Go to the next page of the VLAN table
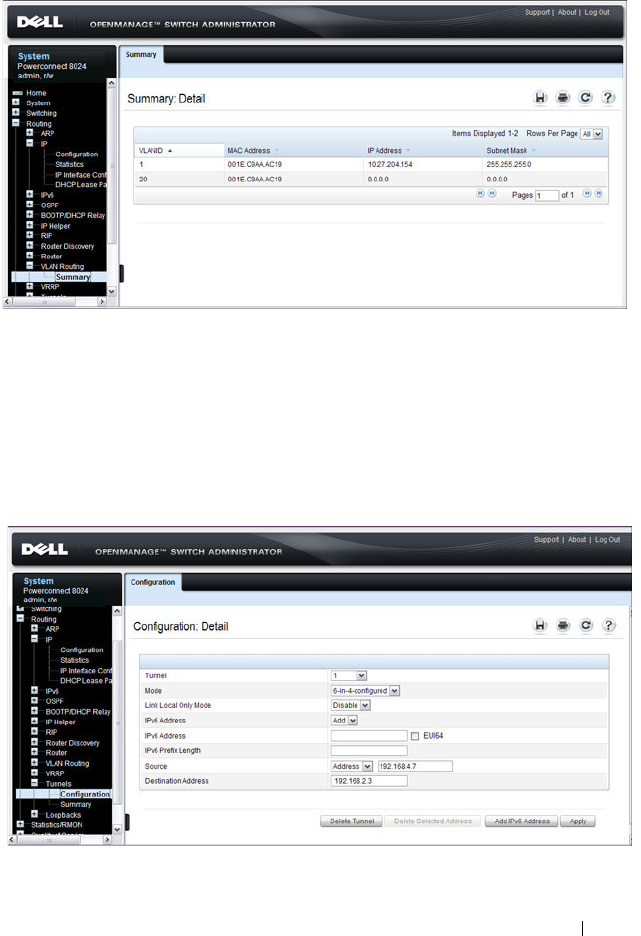Image resolution: width=641 pixels, height=936 pixels. [587, 193]
